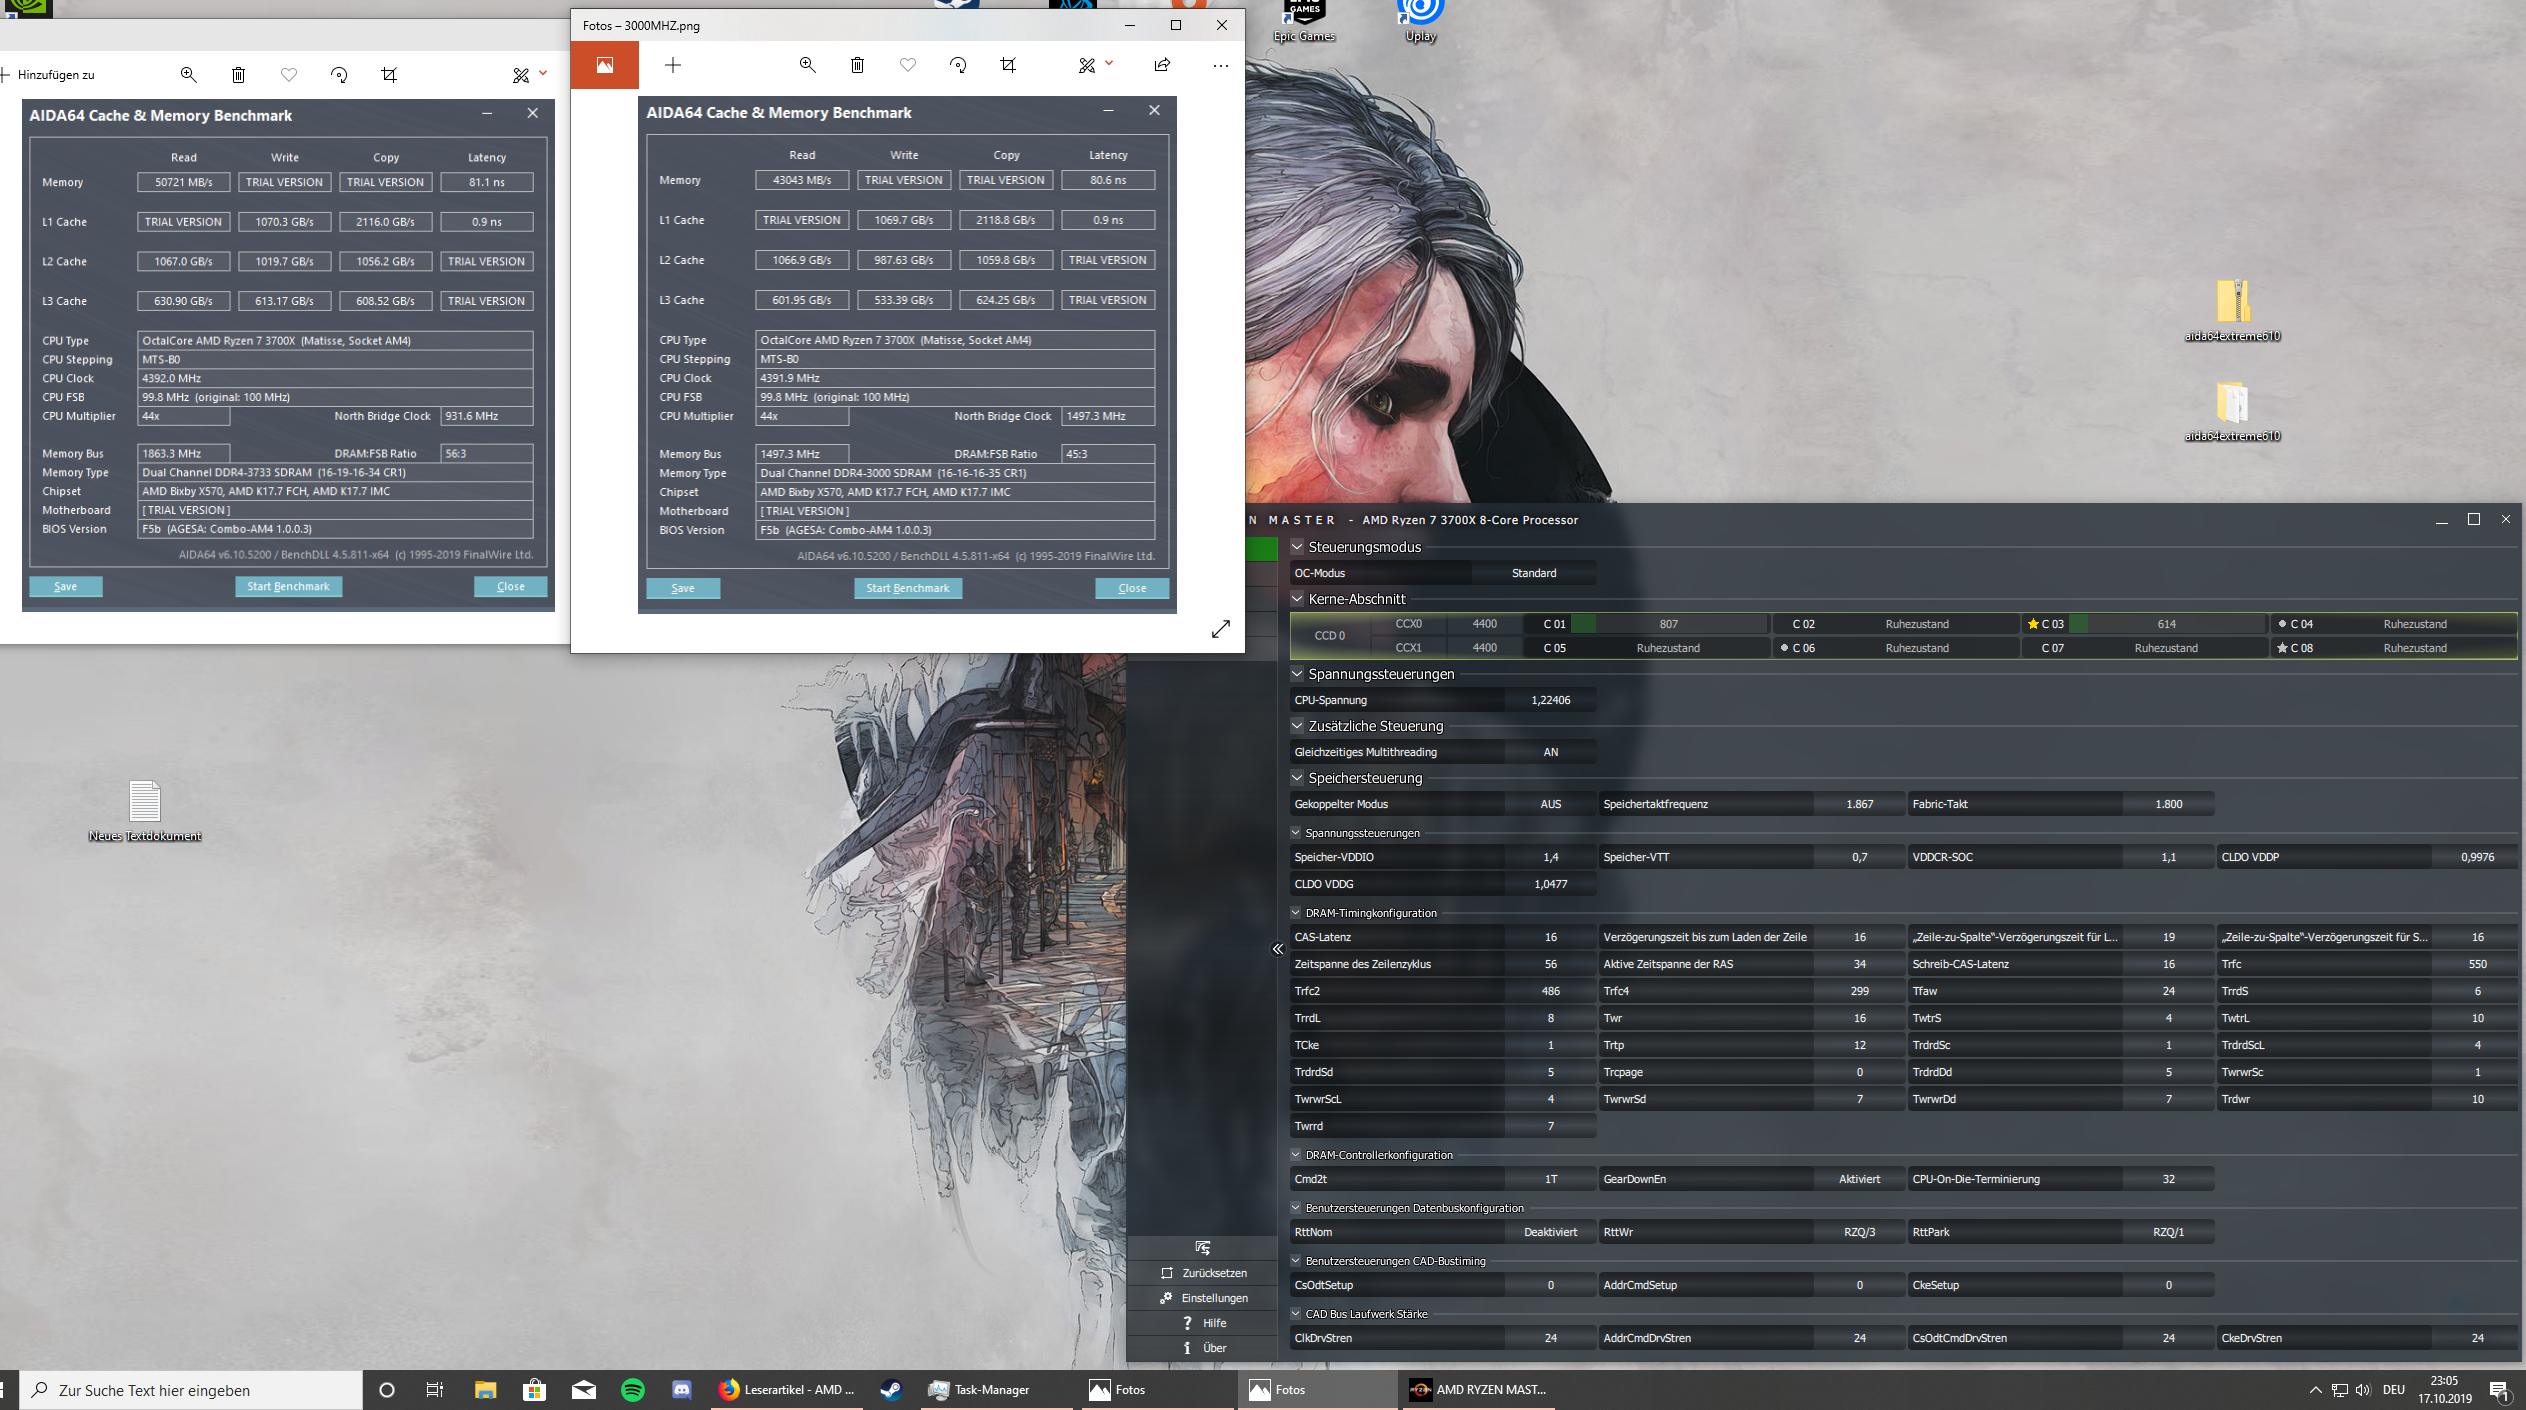Collapse the DRAM-Timingkonfiguration section
The width and height of the screenshot is (2526, 1410).
(x=1296, y=913)
